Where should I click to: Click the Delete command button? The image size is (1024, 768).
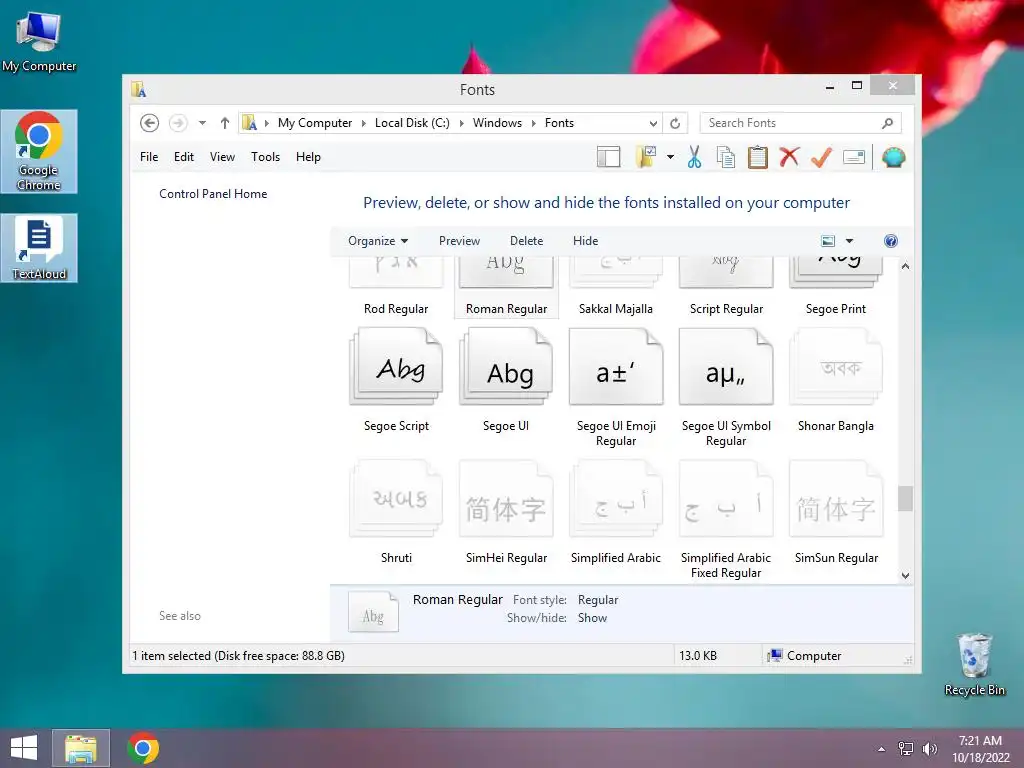coord(526,241)
